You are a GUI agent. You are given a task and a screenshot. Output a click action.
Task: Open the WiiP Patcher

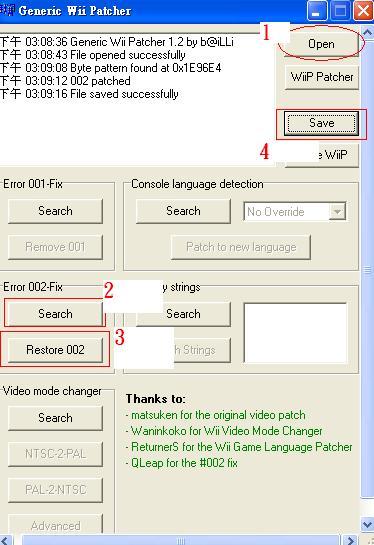click(x=322, y=77)
